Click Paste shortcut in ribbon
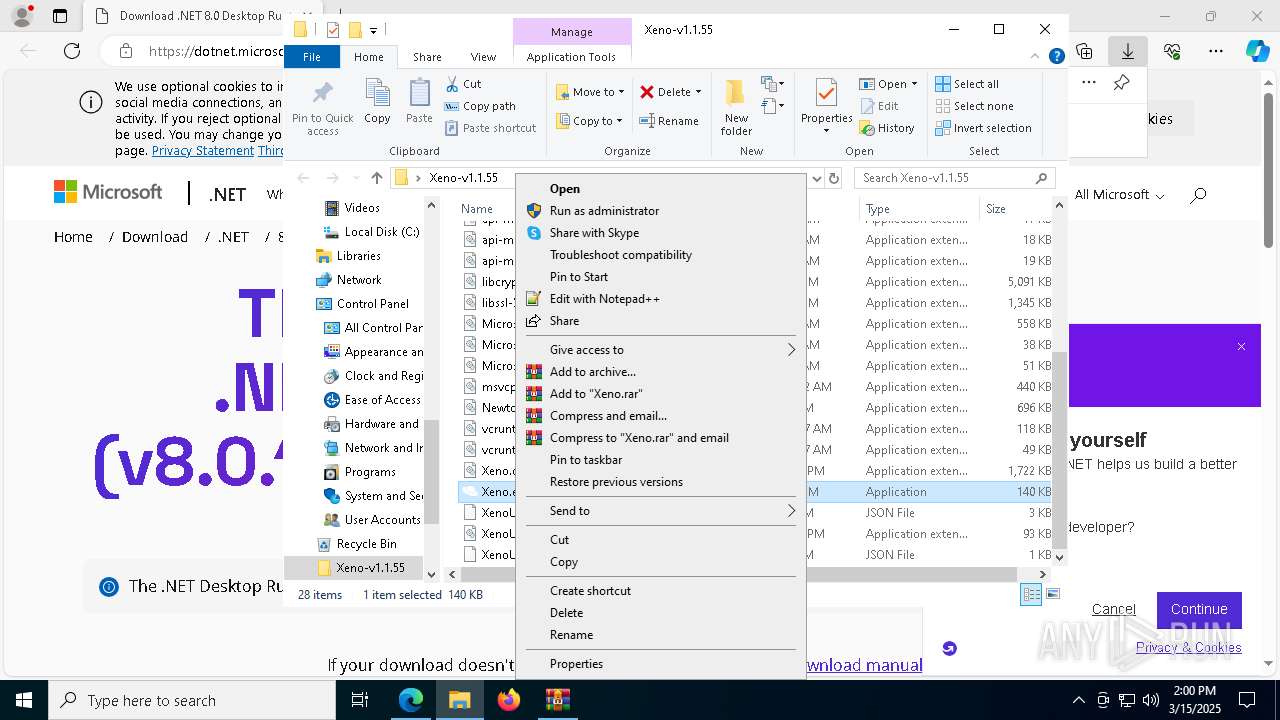 pyautogui.click(x=490, y=128)
